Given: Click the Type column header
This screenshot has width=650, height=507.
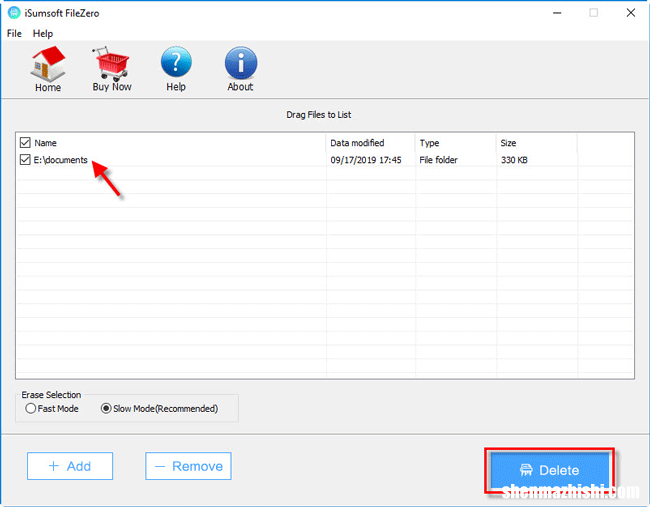Looking at the screenshot, I should coord(429,143).
